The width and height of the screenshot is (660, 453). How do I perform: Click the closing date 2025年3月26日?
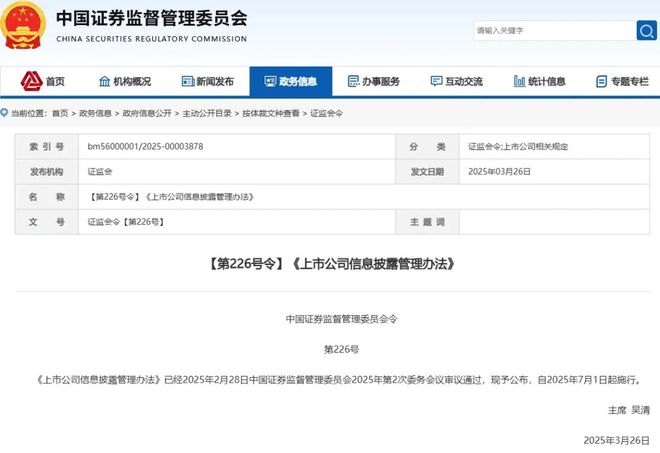click(617, 440)
